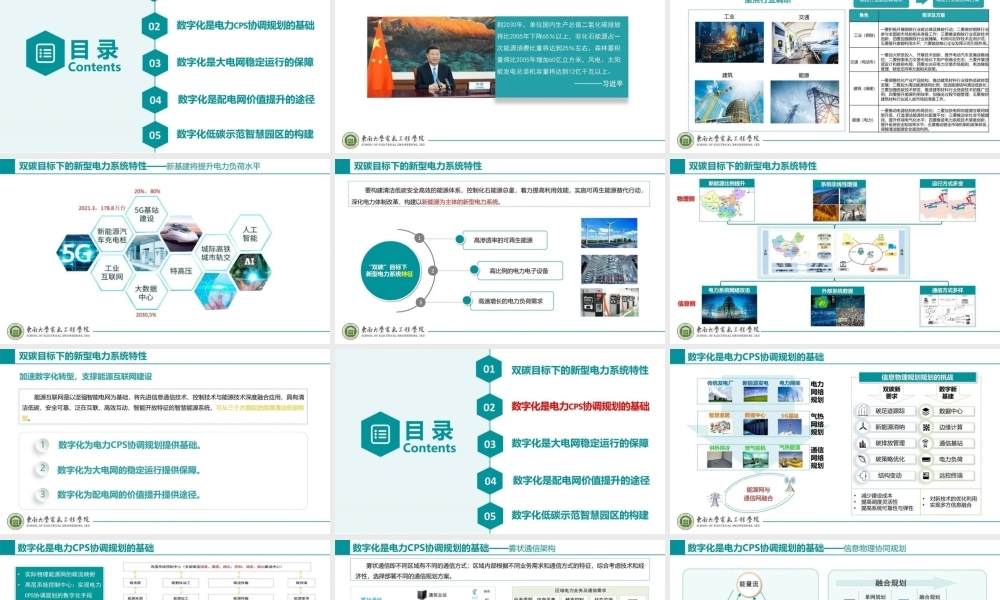Click 数字化是大电网稳定运行的保障 beside hexagon 03 under red entry
This screenshot has width=1000, height=600.
(580, 443)
